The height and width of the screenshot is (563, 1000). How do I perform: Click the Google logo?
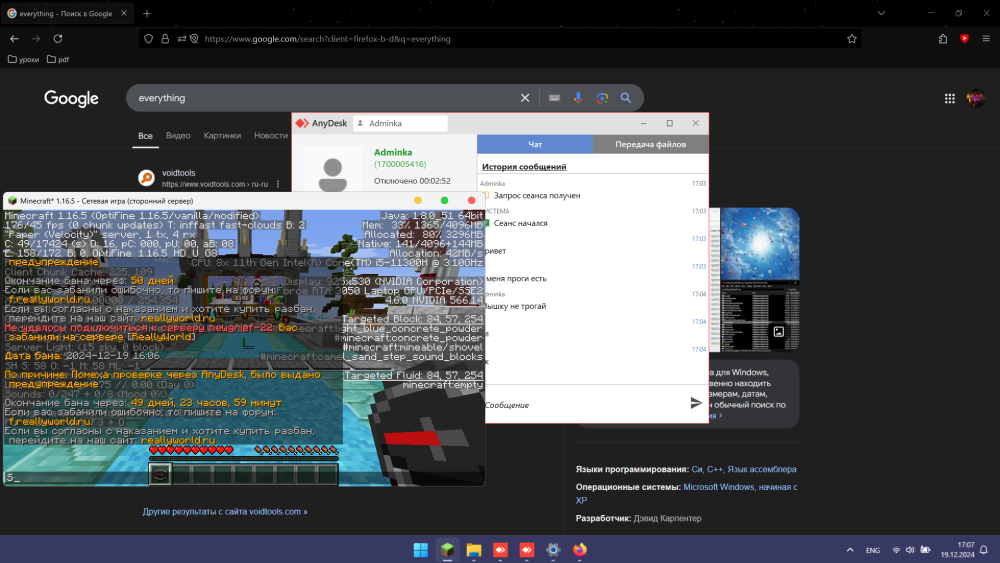[71, 98]
